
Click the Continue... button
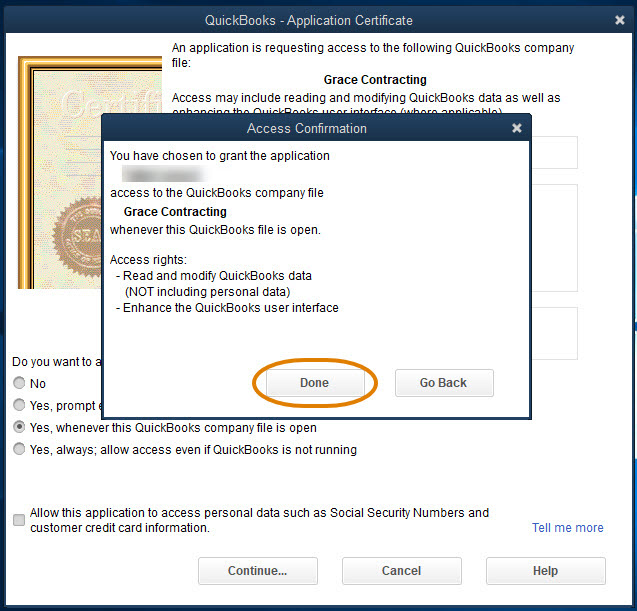click(x=258, y=571)
